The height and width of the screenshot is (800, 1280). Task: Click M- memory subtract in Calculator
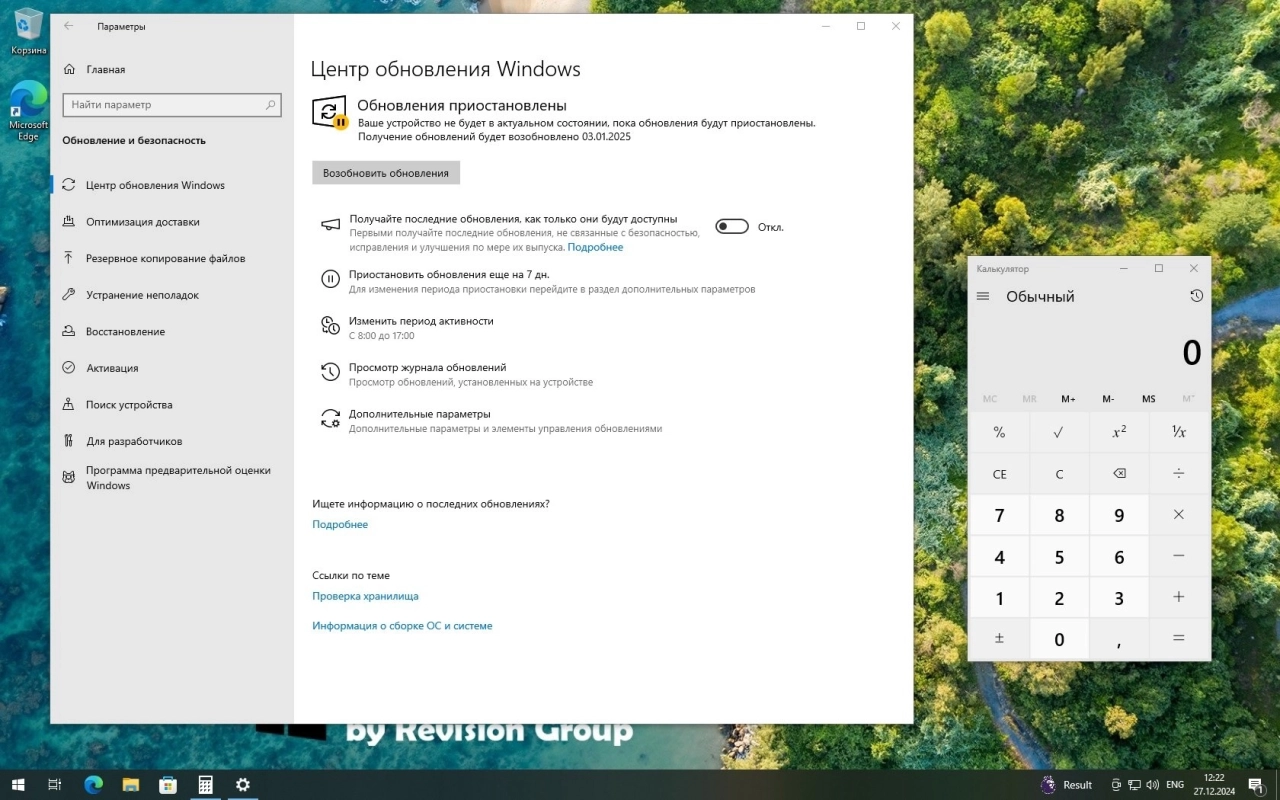pos(1108,399)
